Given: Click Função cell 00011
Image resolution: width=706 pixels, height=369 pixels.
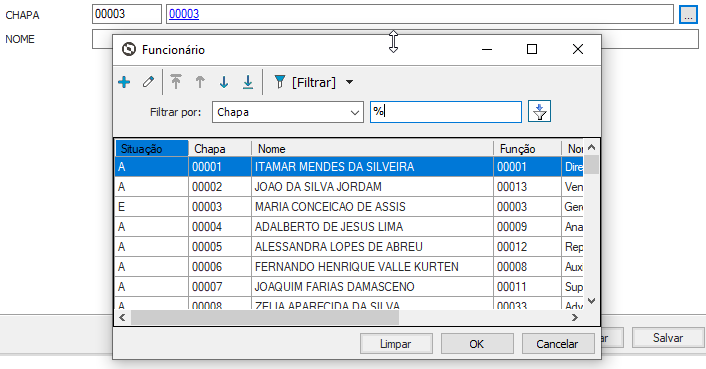Looking at the screenshot, I should 527,287.
